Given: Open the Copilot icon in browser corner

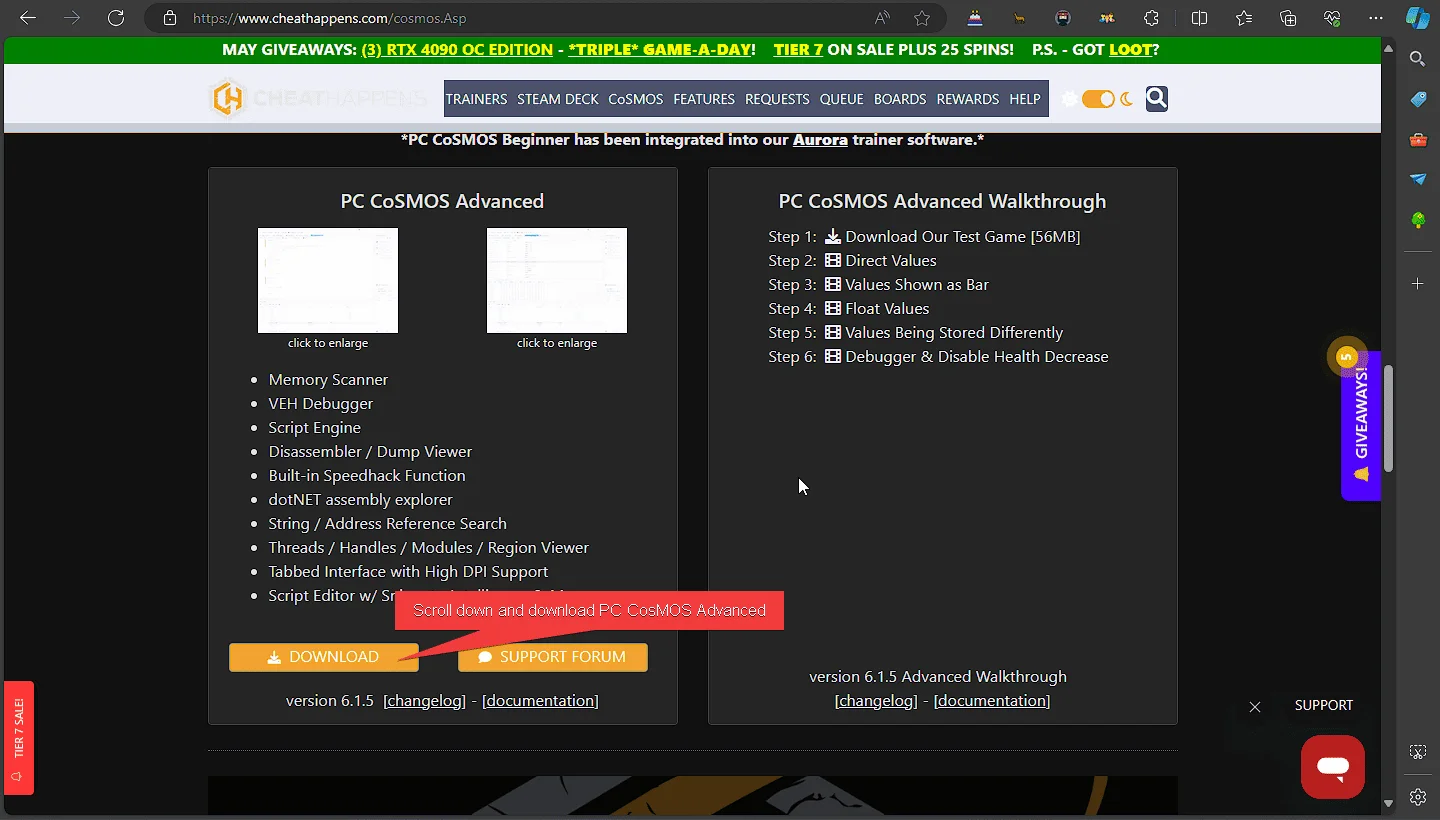Looking at the screenshot, I should 1417,18.
